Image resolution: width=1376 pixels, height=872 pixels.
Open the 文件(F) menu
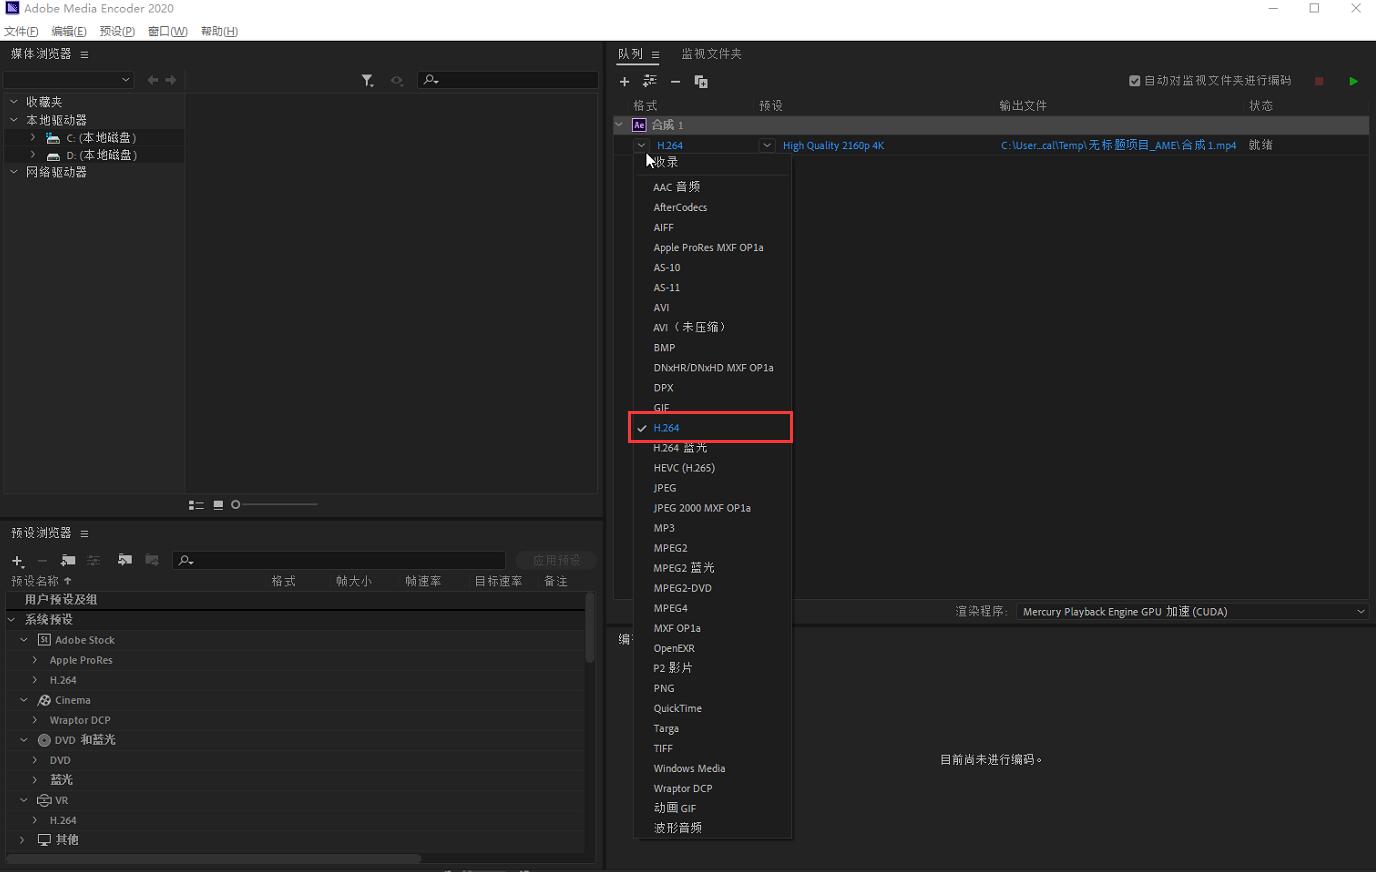pos(21,31)
